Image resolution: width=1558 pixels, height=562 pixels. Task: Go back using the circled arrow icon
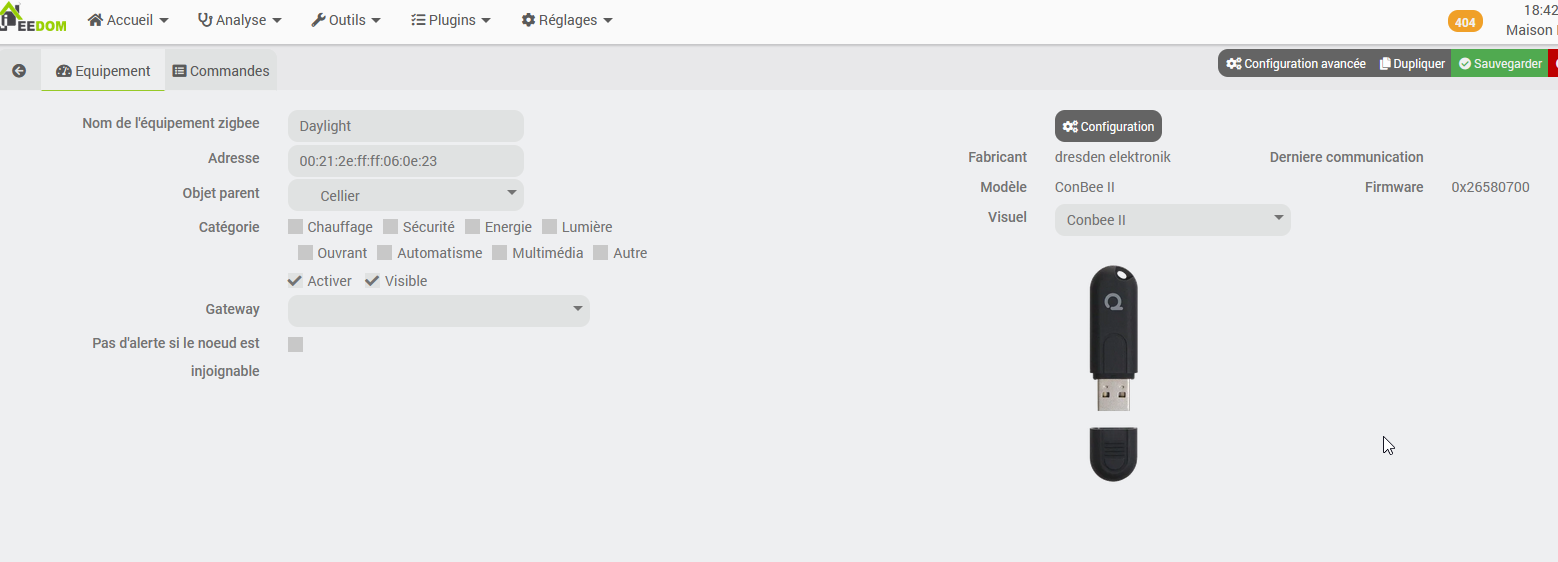click(x=19, y=71)
